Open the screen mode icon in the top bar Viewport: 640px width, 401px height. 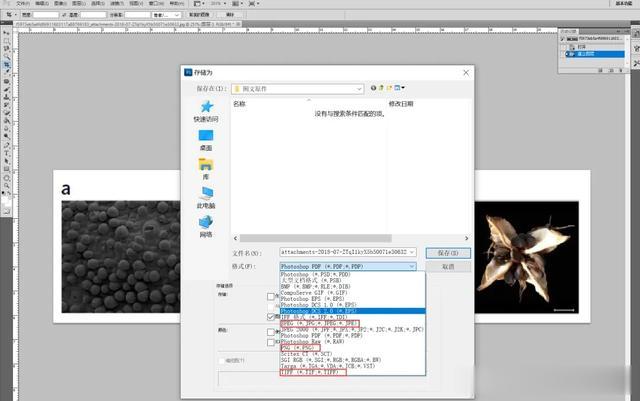(x=253, y=3)
